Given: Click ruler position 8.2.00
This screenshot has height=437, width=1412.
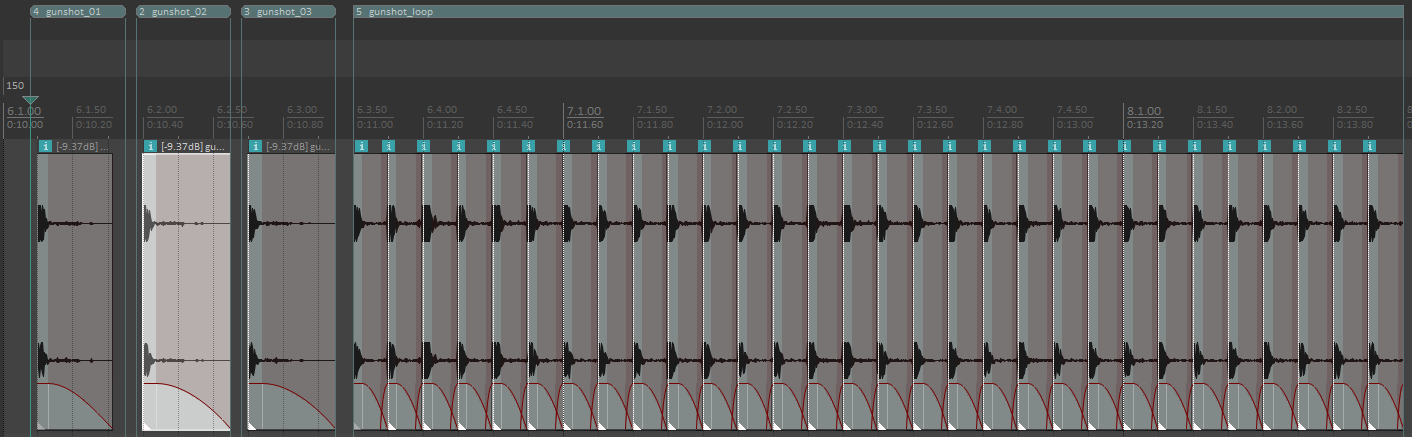Looking at the screenshot, I should (x=1282, y=109).
